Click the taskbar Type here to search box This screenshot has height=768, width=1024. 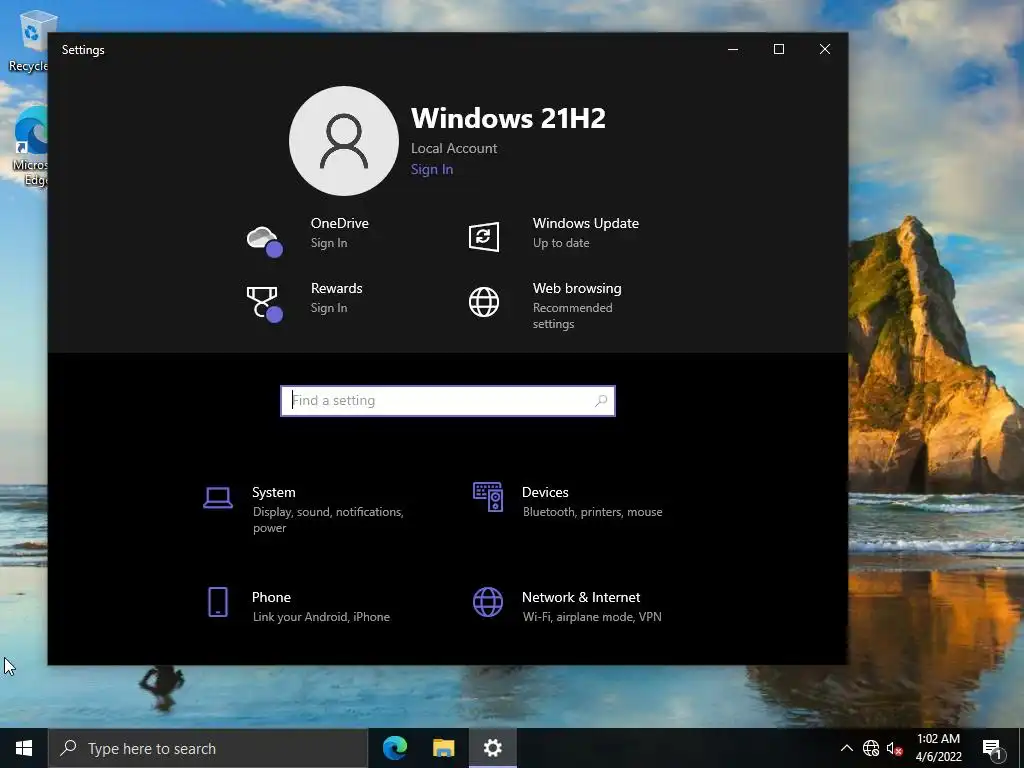point(208,748)
